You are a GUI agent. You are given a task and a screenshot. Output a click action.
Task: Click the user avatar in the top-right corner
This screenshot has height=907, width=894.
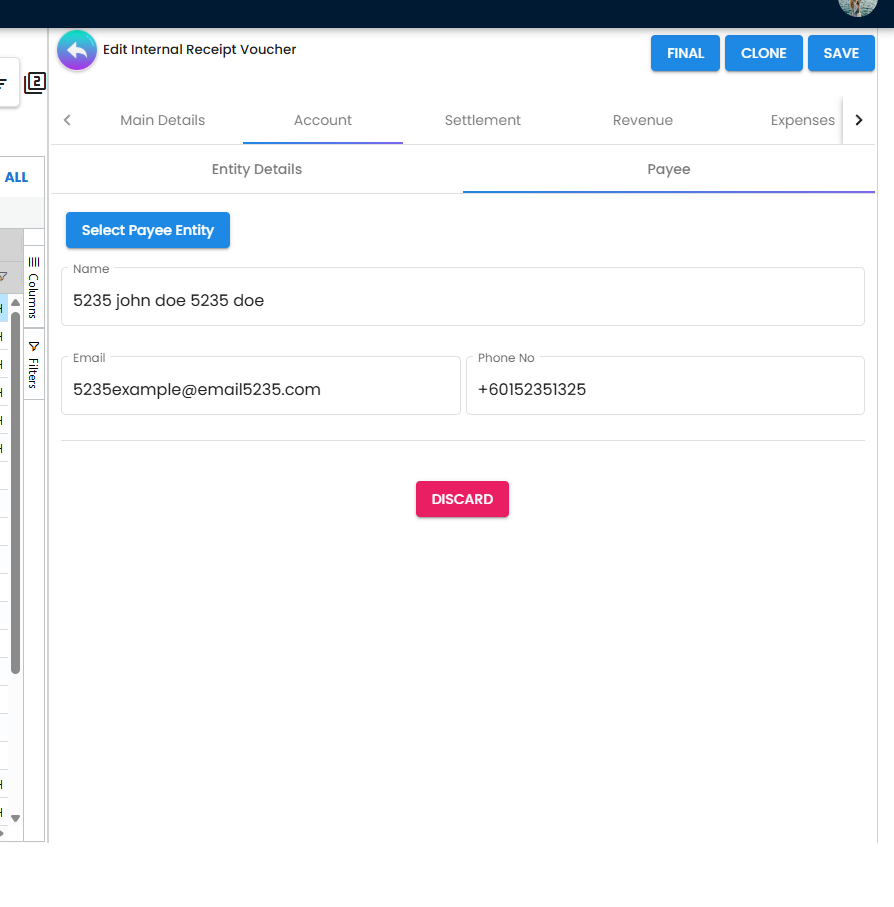pos(858,8)
